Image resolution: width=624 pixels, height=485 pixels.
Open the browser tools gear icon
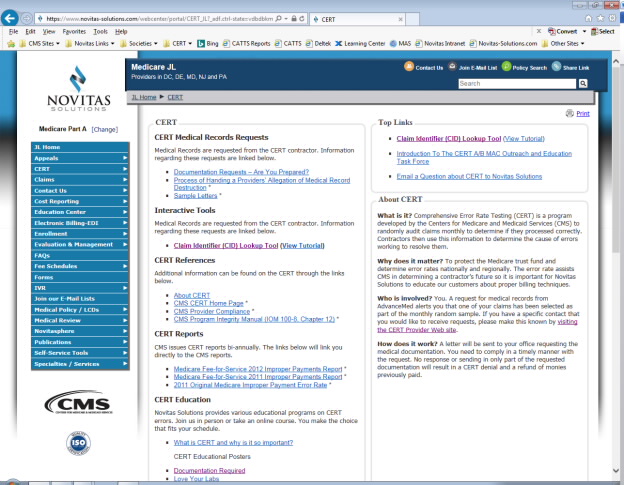coord(612,18)
